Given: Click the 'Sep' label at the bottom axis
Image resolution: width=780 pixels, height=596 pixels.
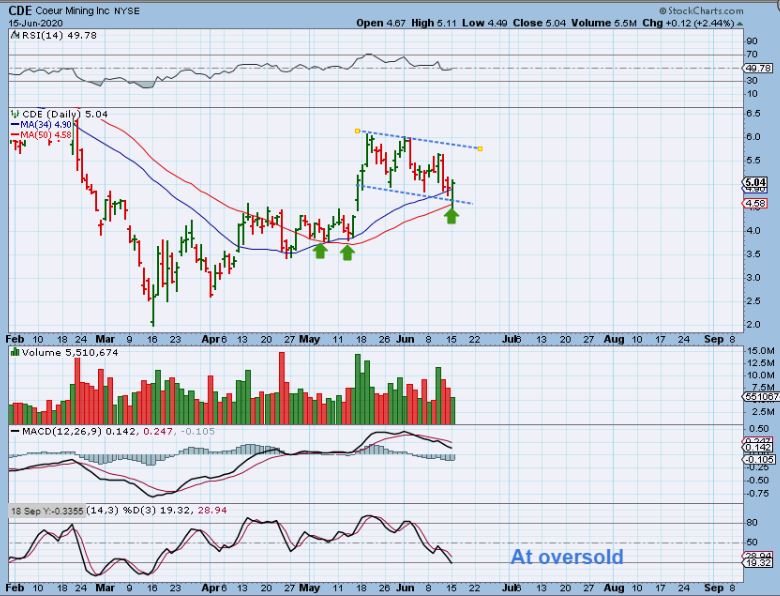Looking at the screenshot, I should tap(714, 588).
